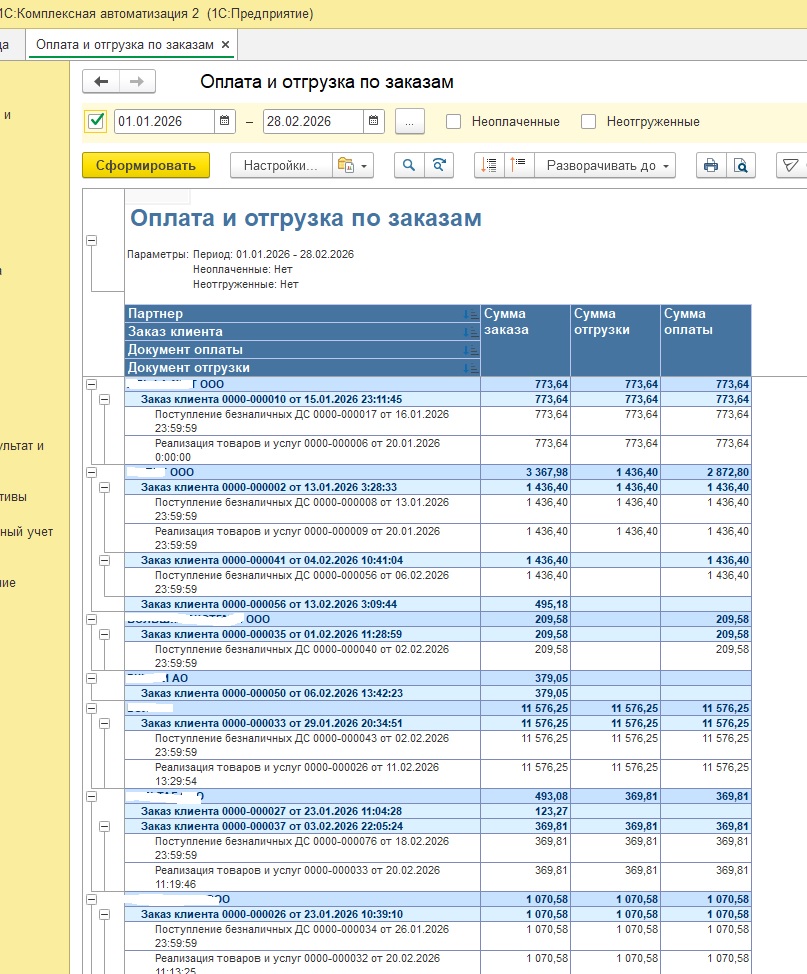Print the report with printer icon
Image resolution: width=807 pixels, height=974 pixels.
711,166
